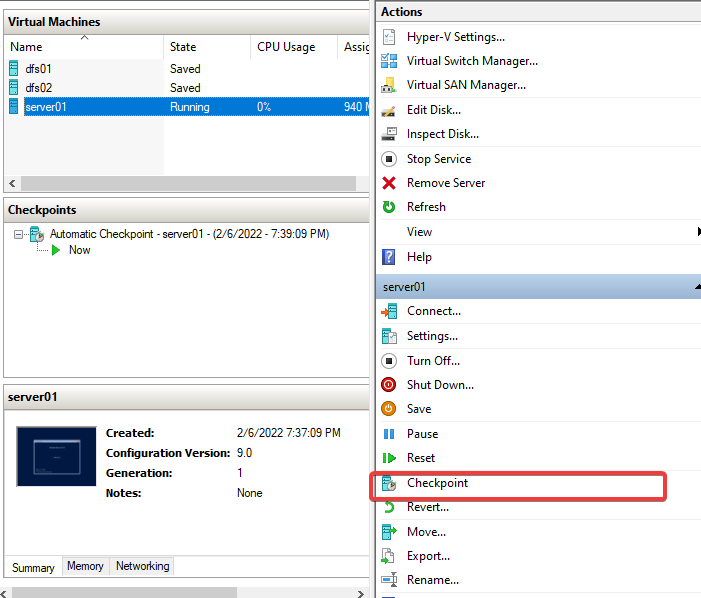The width and height of the screenshot is (701, 598).
Task: Collapse the Automatic Checkpoint tree node
Action: click(x=18, y=234)
